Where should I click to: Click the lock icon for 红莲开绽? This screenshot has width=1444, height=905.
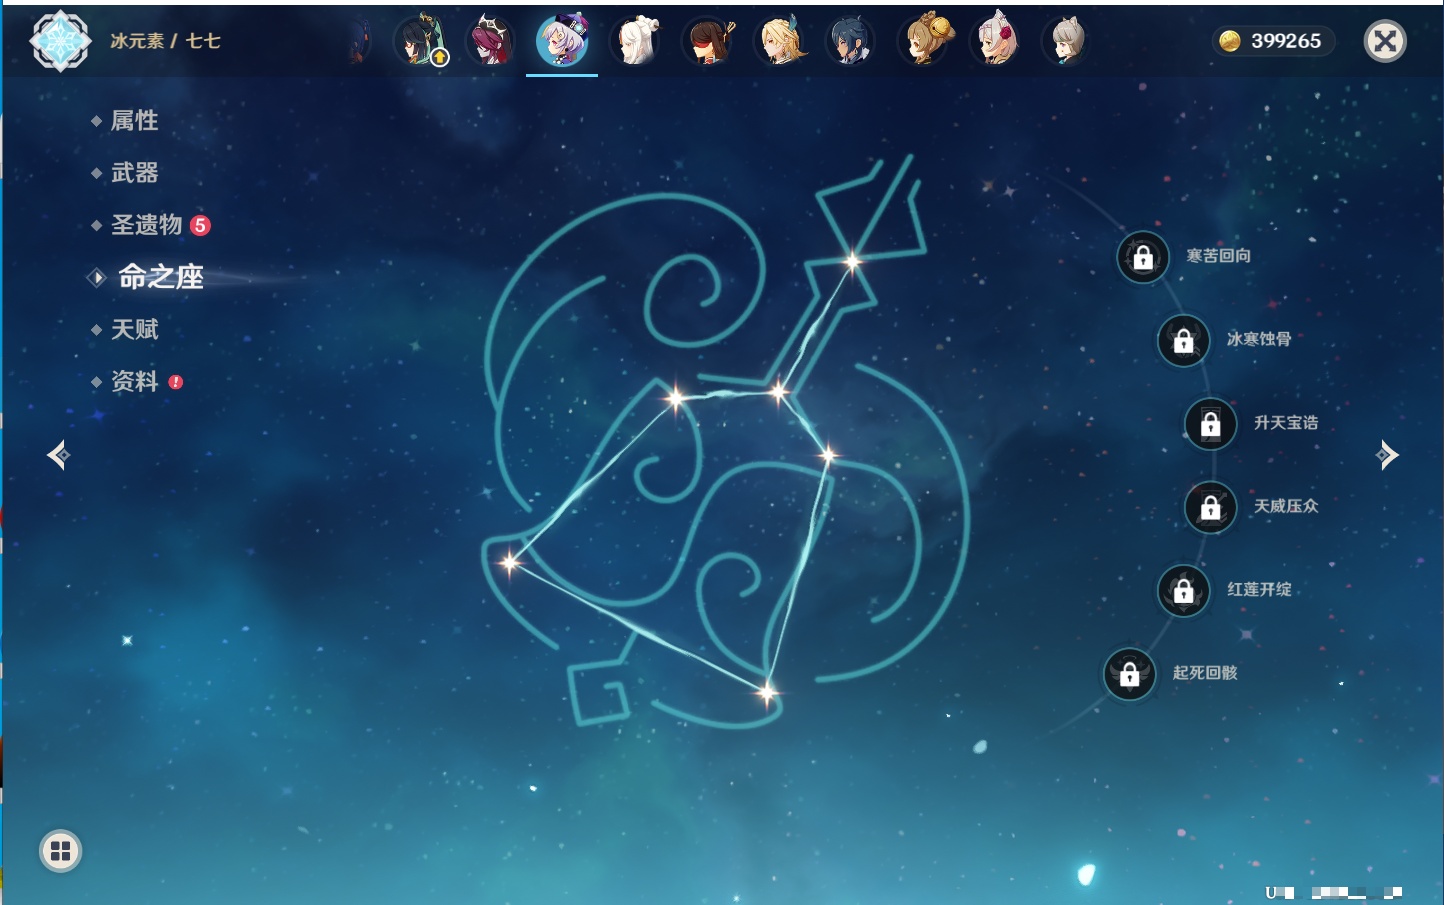pos(1184,590)
